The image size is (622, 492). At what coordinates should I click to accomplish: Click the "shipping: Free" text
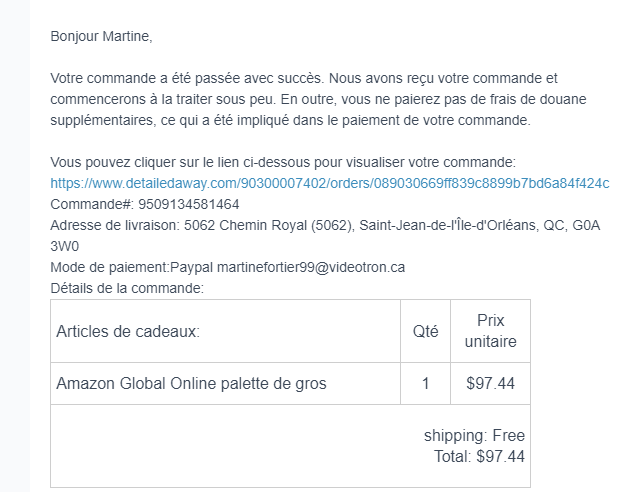(473, 436)
